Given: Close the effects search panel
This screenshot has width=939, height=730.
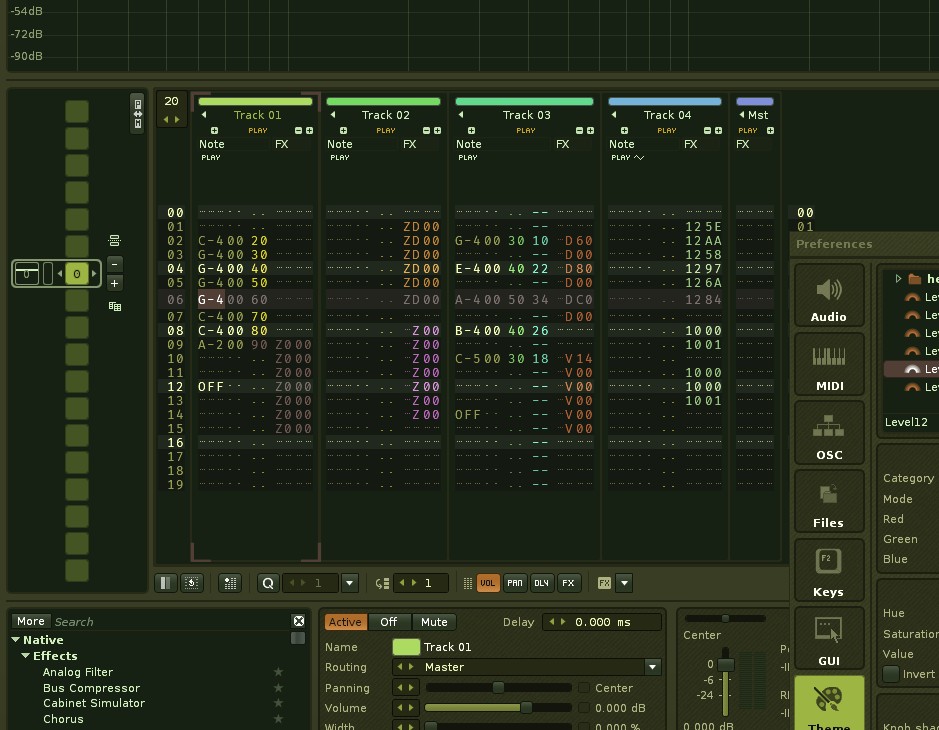Looking at the screenshot, I should click(x=298, y=621).
